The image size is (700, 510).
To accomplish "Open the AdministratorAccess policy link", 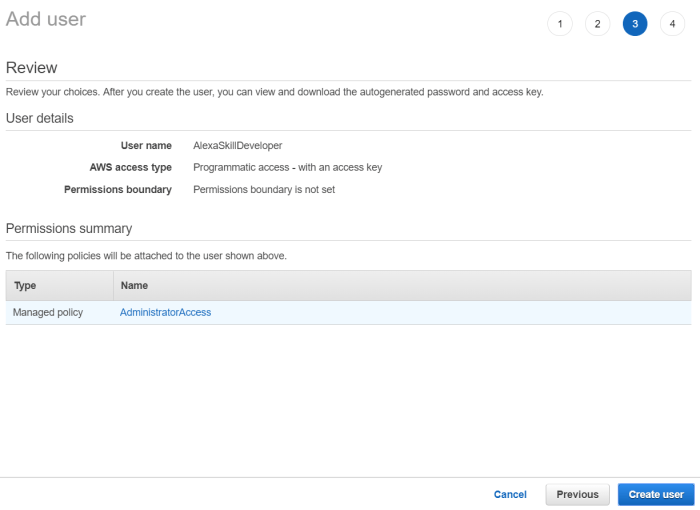I will tap(165, 312).
